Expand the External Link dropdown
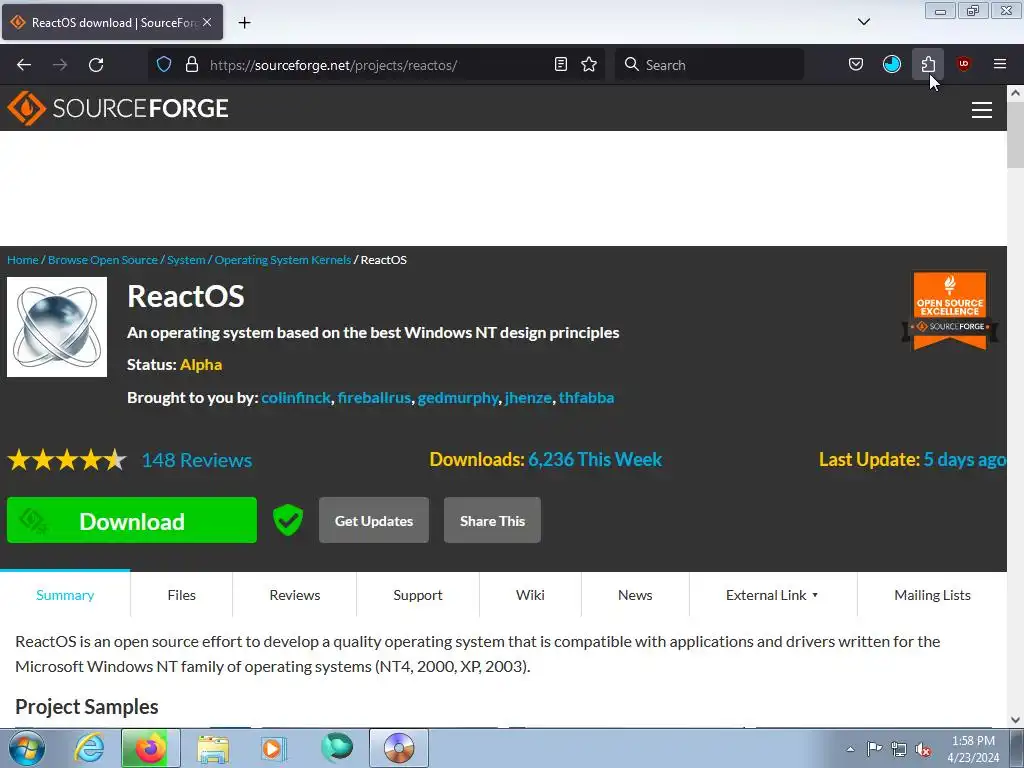 773,595
